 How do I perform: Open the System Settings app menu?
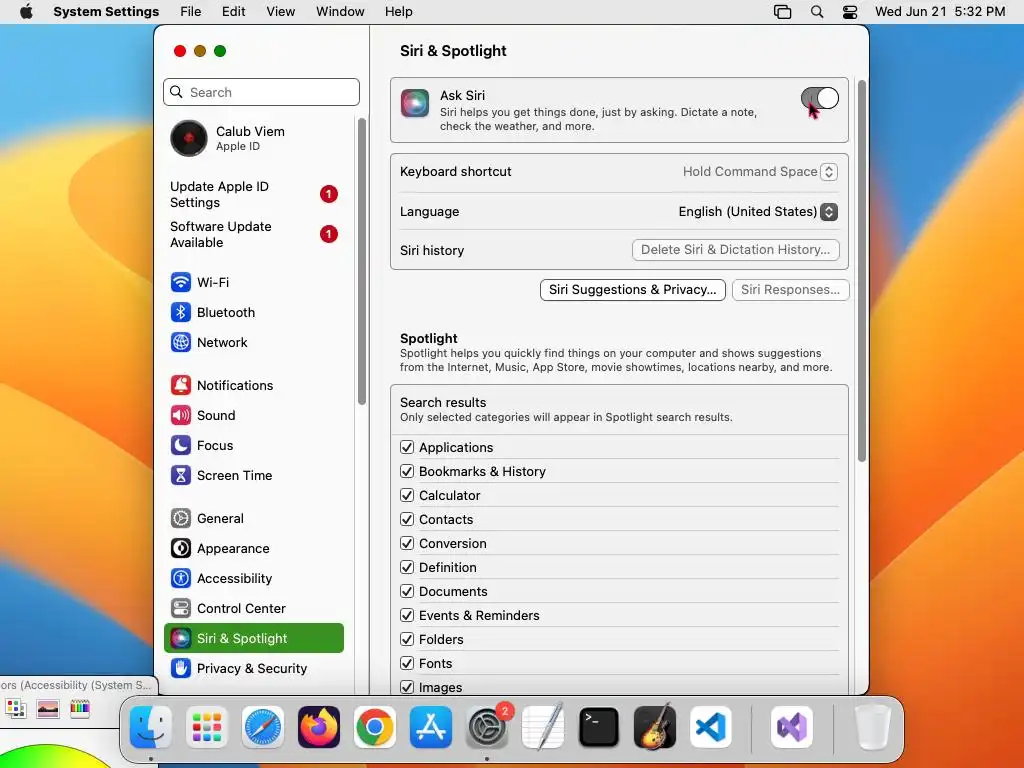(x=106, y=12)
